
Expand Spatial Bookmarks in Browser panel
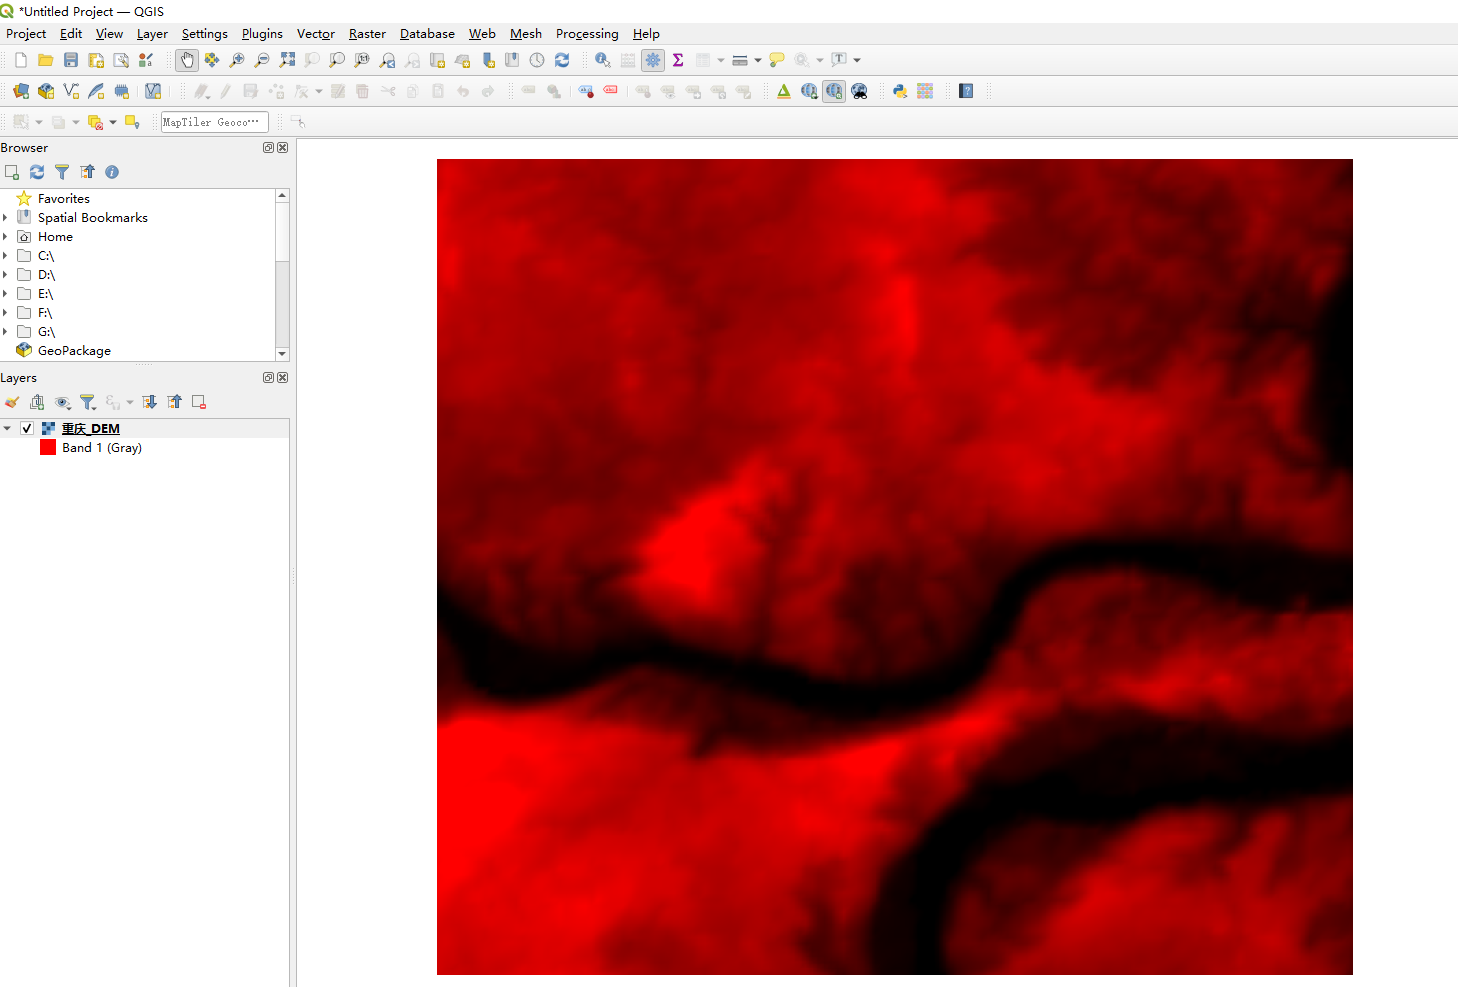[x=8, y=217]
